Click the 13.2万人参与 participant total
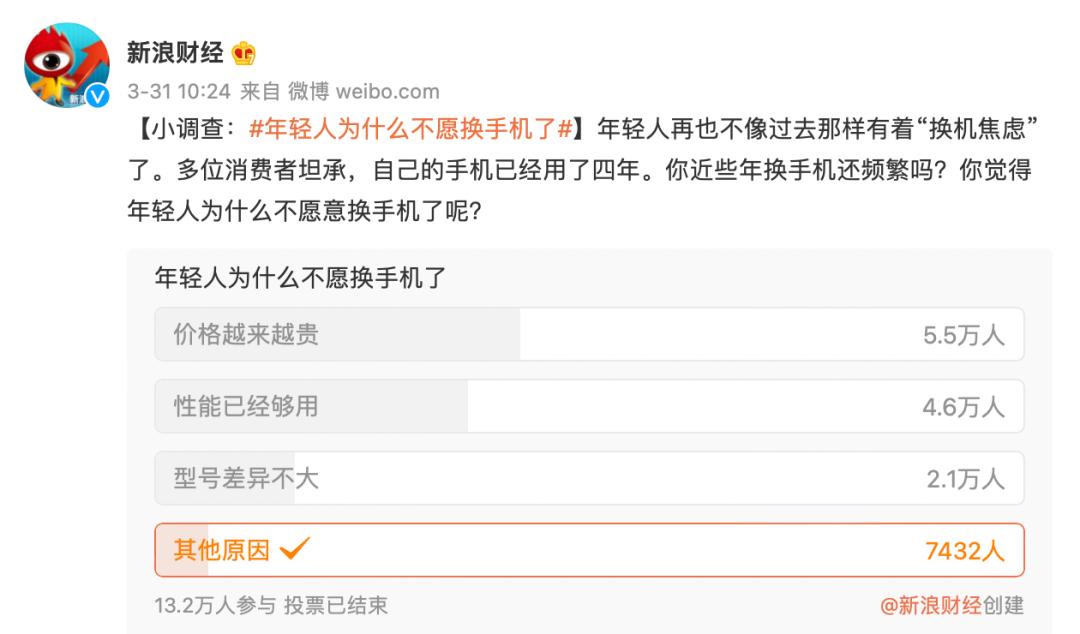Screen dimensions: 1080x634 (215, 605)
